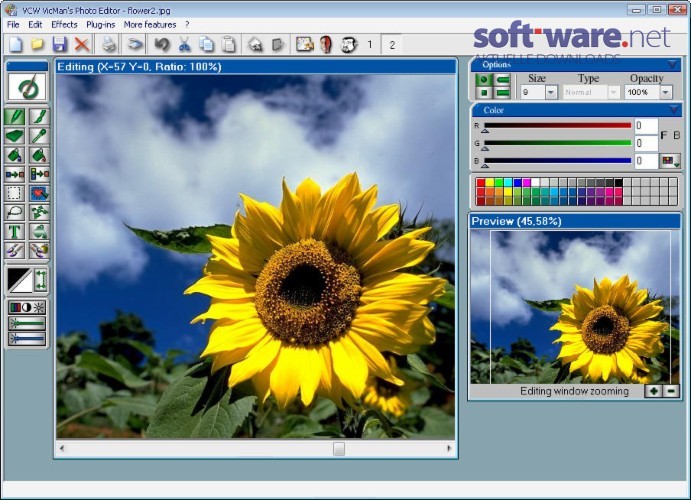Viewport: 691px width, 500px height.
Task: Click the horizontal scrollbar thumb under image
Action: click(338, 448)
